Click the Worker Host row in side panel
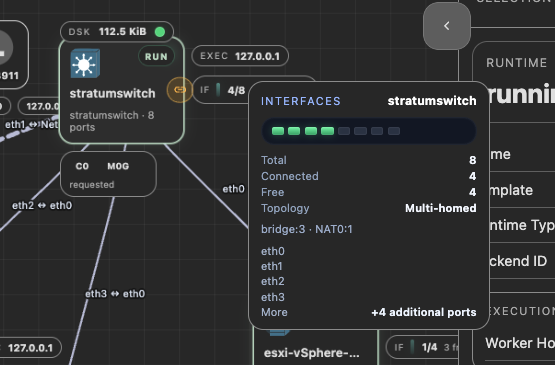This screenshot has width=555, height=365. pos(520,343)
